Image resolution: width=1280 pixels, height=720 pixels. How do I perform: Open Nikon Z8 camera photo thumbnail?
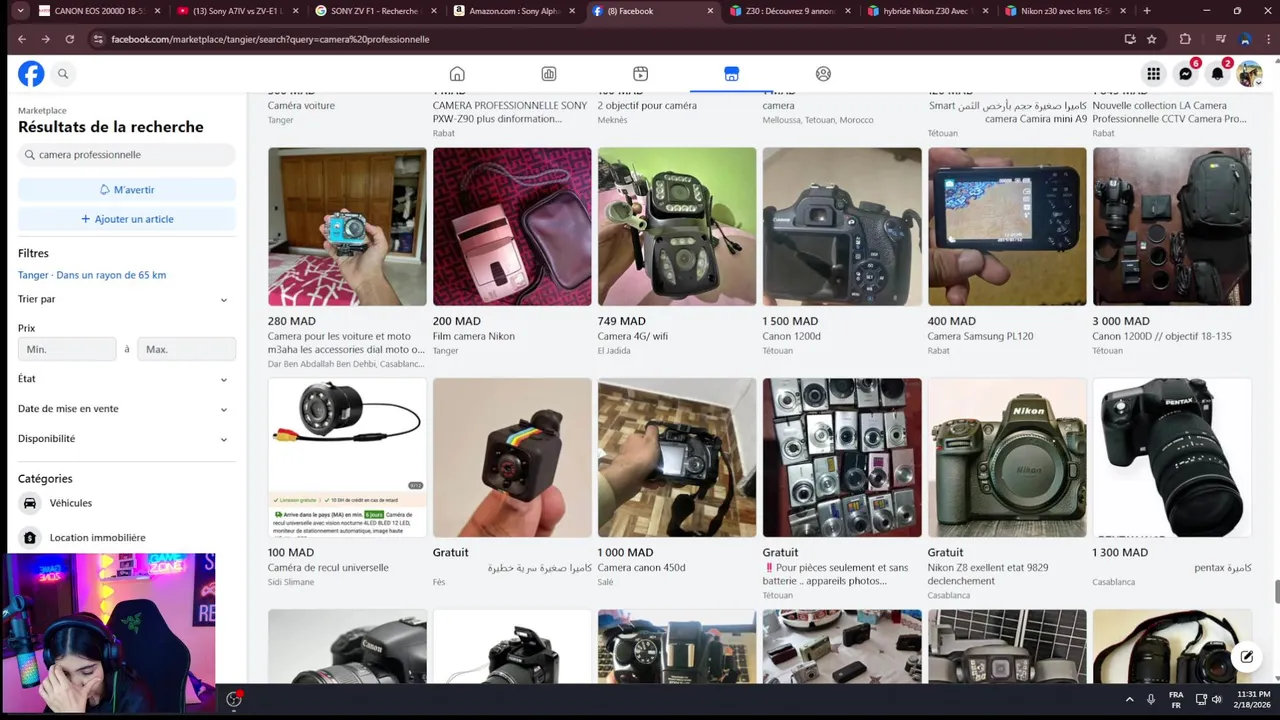pos(1007,458)
